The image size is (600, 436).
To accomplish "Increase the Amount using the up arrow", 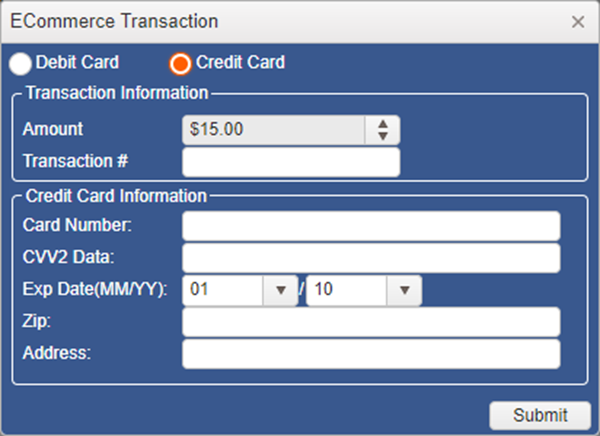I will [x=382, y=124].
